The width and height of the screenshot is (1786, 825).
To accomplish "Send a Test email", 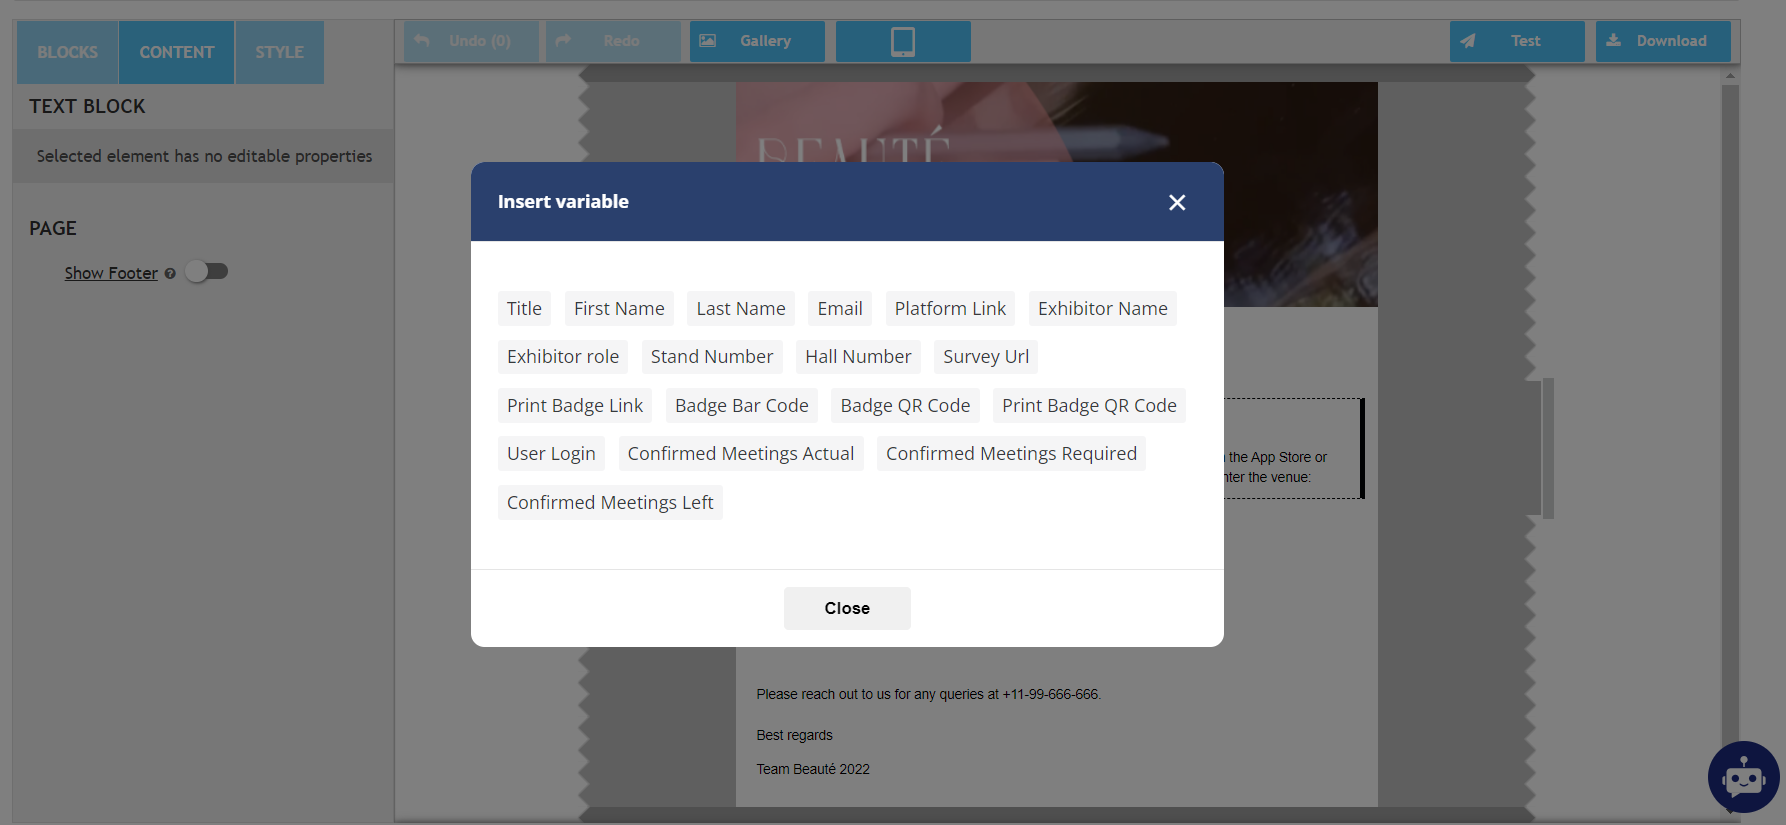I will [1516, 41].
